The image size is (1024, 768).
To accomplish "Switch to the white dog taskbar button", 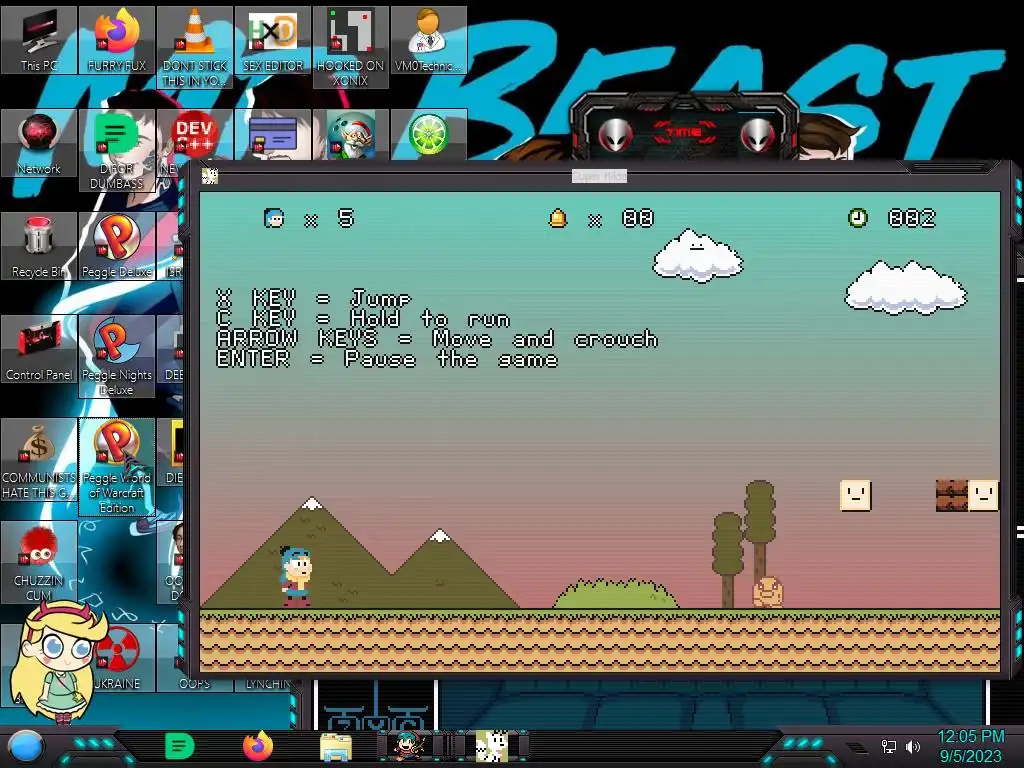I will [x=491, y=746].
